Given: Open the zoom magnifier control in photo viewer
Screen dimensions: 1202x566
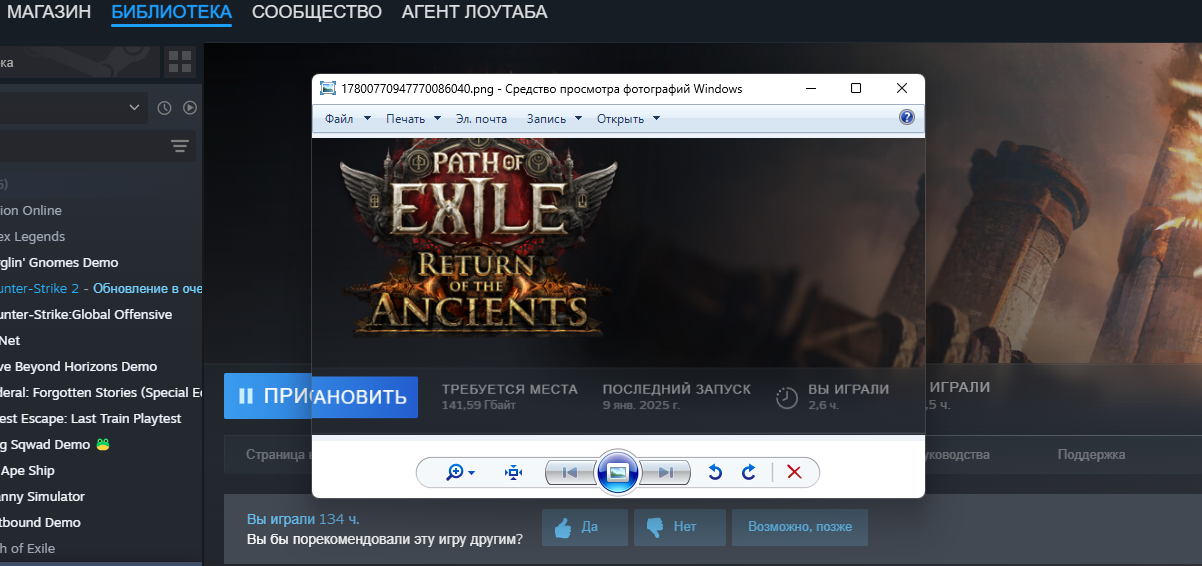Looking at the screenshot, I should click(x=460, y=472).
